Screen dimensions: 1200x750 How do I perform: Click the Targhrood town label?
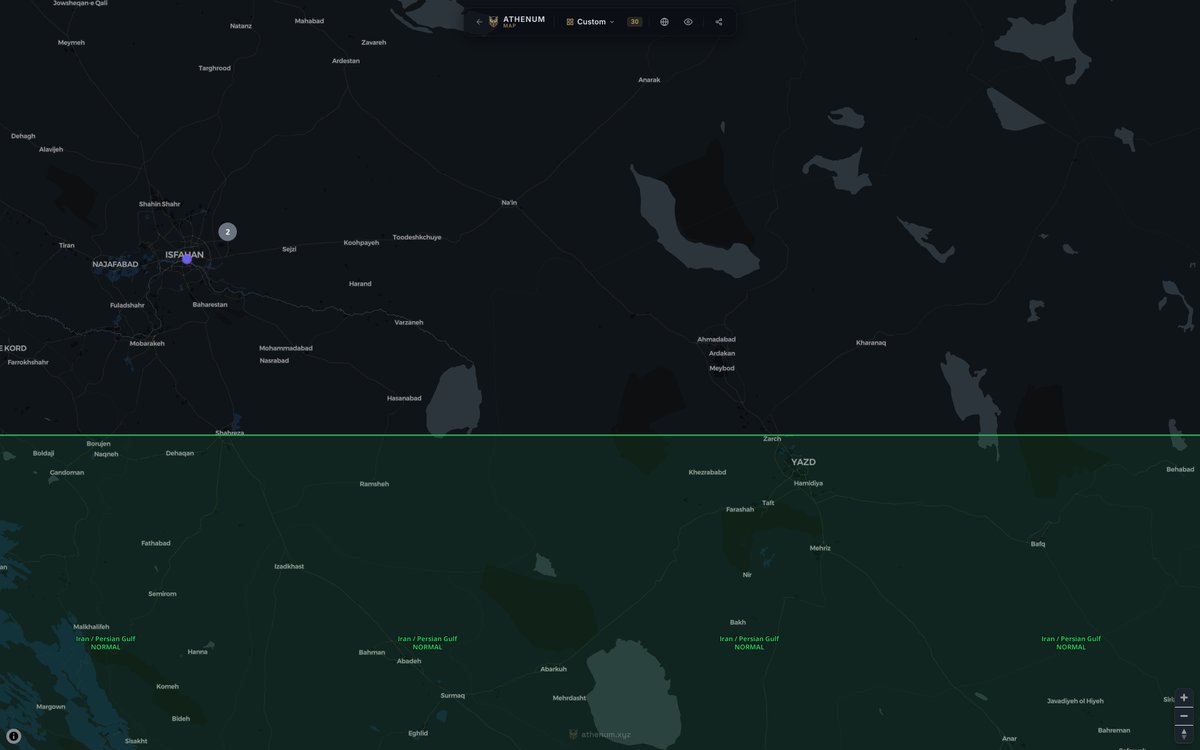(x=215, y=68)
